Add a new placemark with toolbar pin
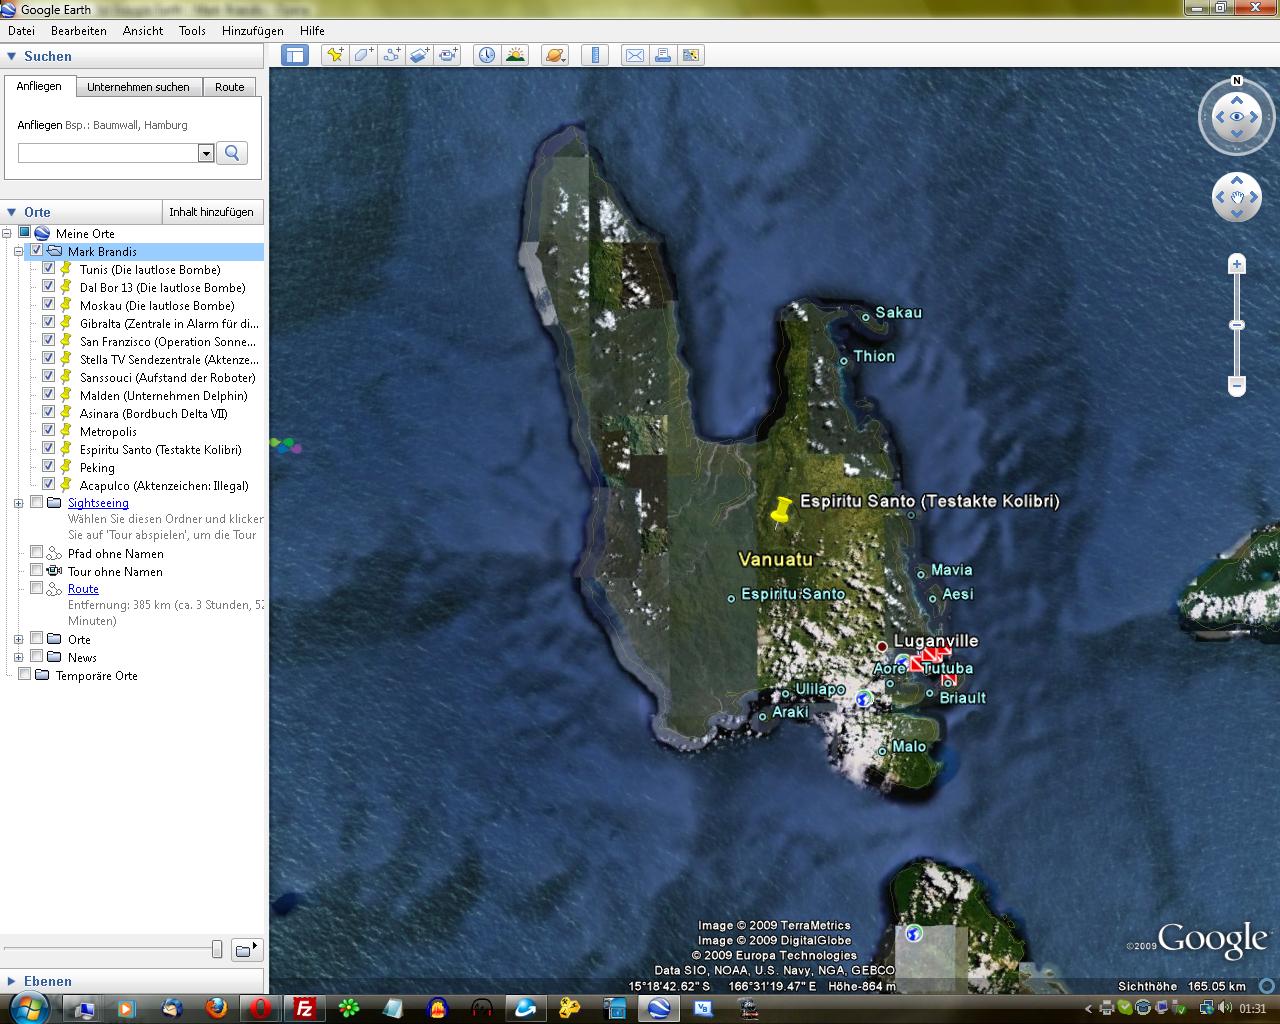This screenshot has width=1280, height=1024. 335,55
